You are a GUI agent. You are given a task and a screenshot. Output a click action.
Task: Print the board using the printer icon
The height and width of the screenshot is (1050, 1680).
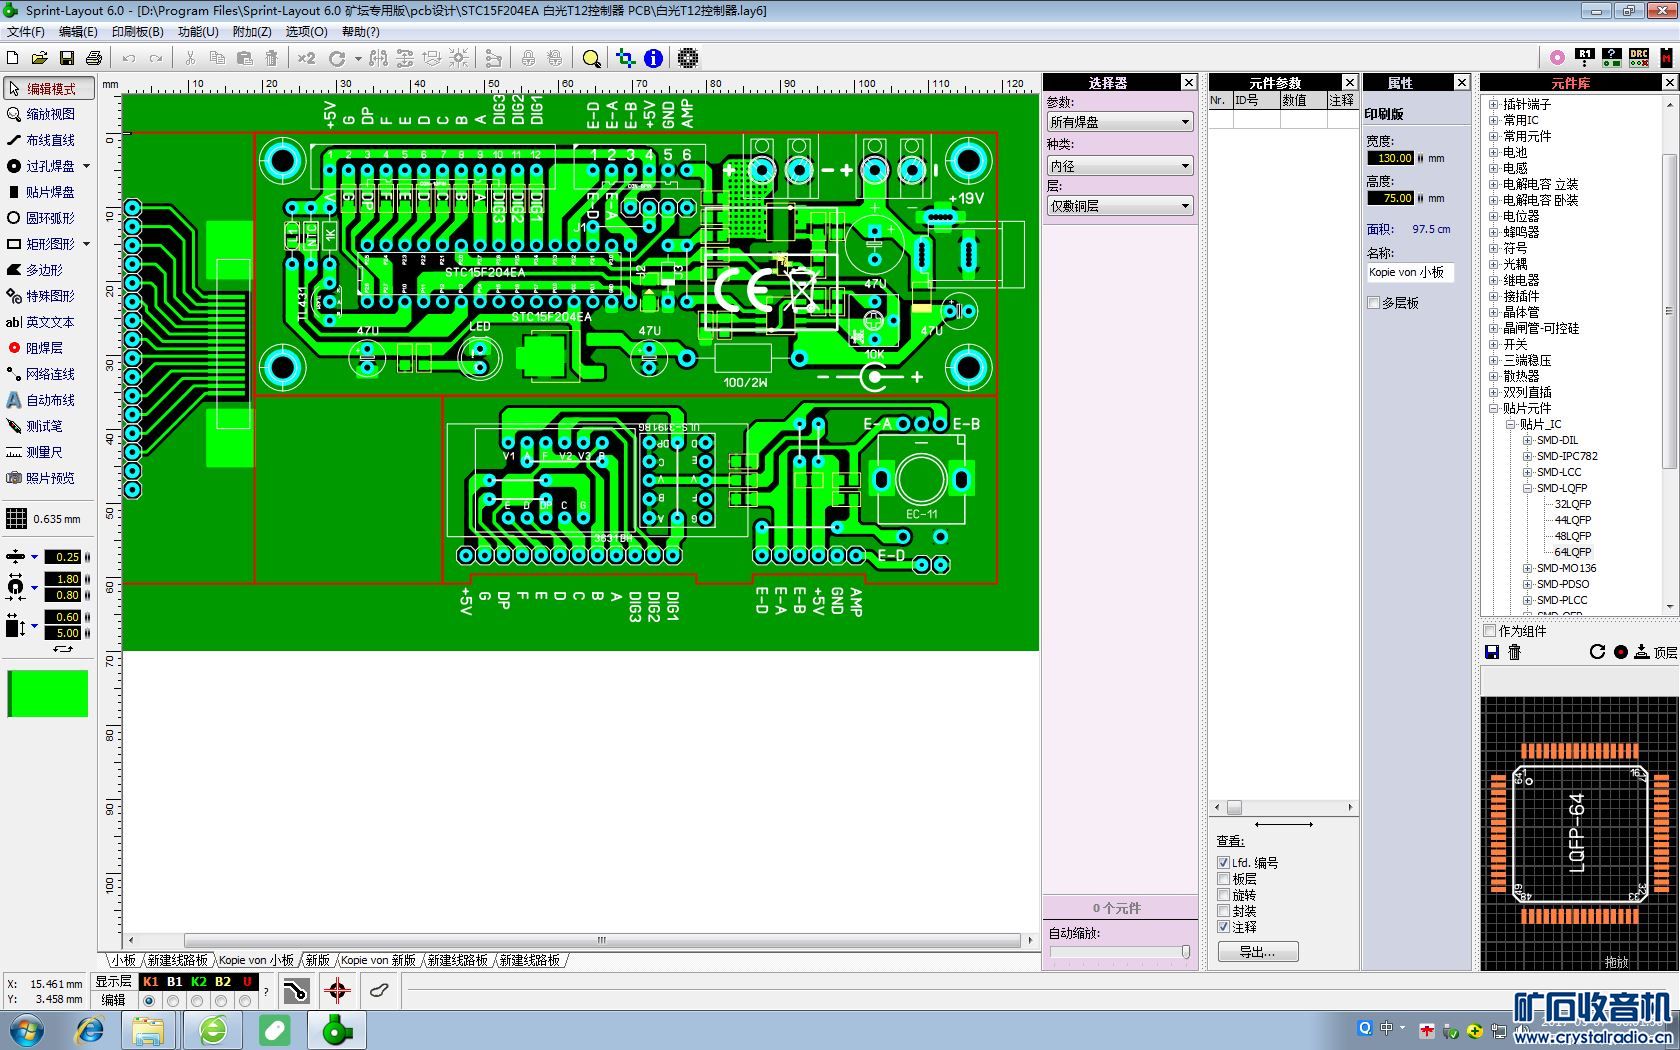click(94, 58)
